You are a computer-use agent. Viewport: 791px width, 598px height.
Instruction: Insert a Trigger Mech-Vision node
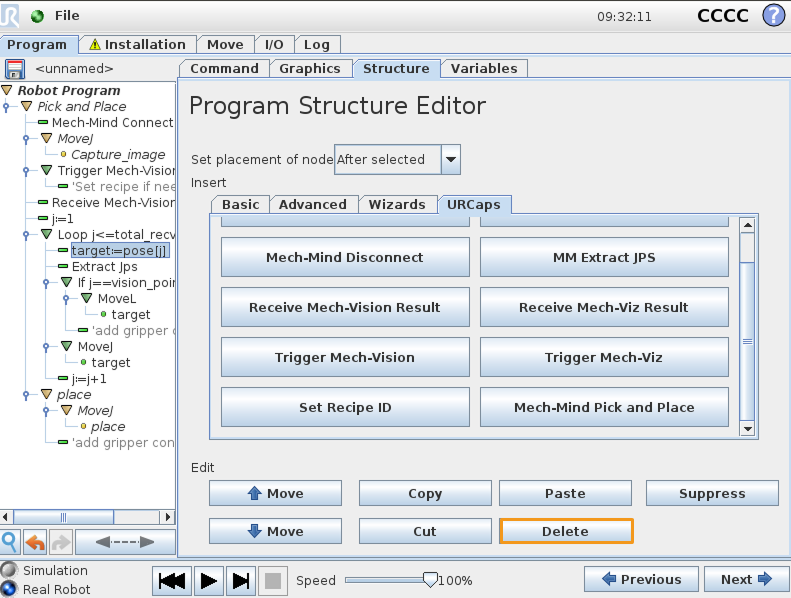pyautogui.click(x=344, y=357)
